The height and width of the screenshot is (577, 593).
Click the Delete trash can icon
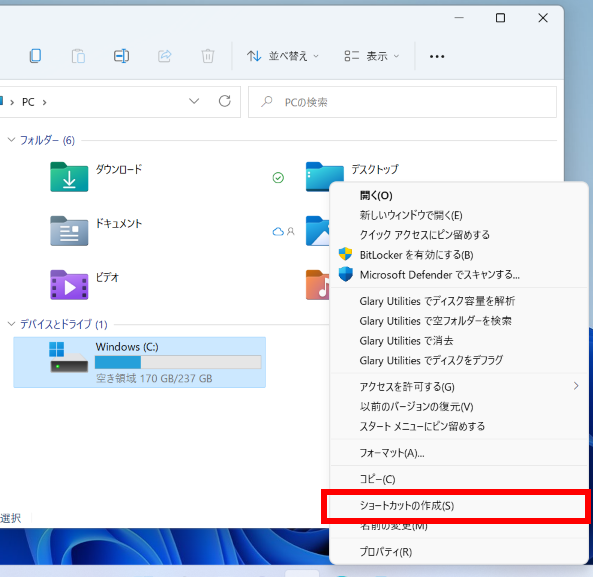tap(208, 56)
